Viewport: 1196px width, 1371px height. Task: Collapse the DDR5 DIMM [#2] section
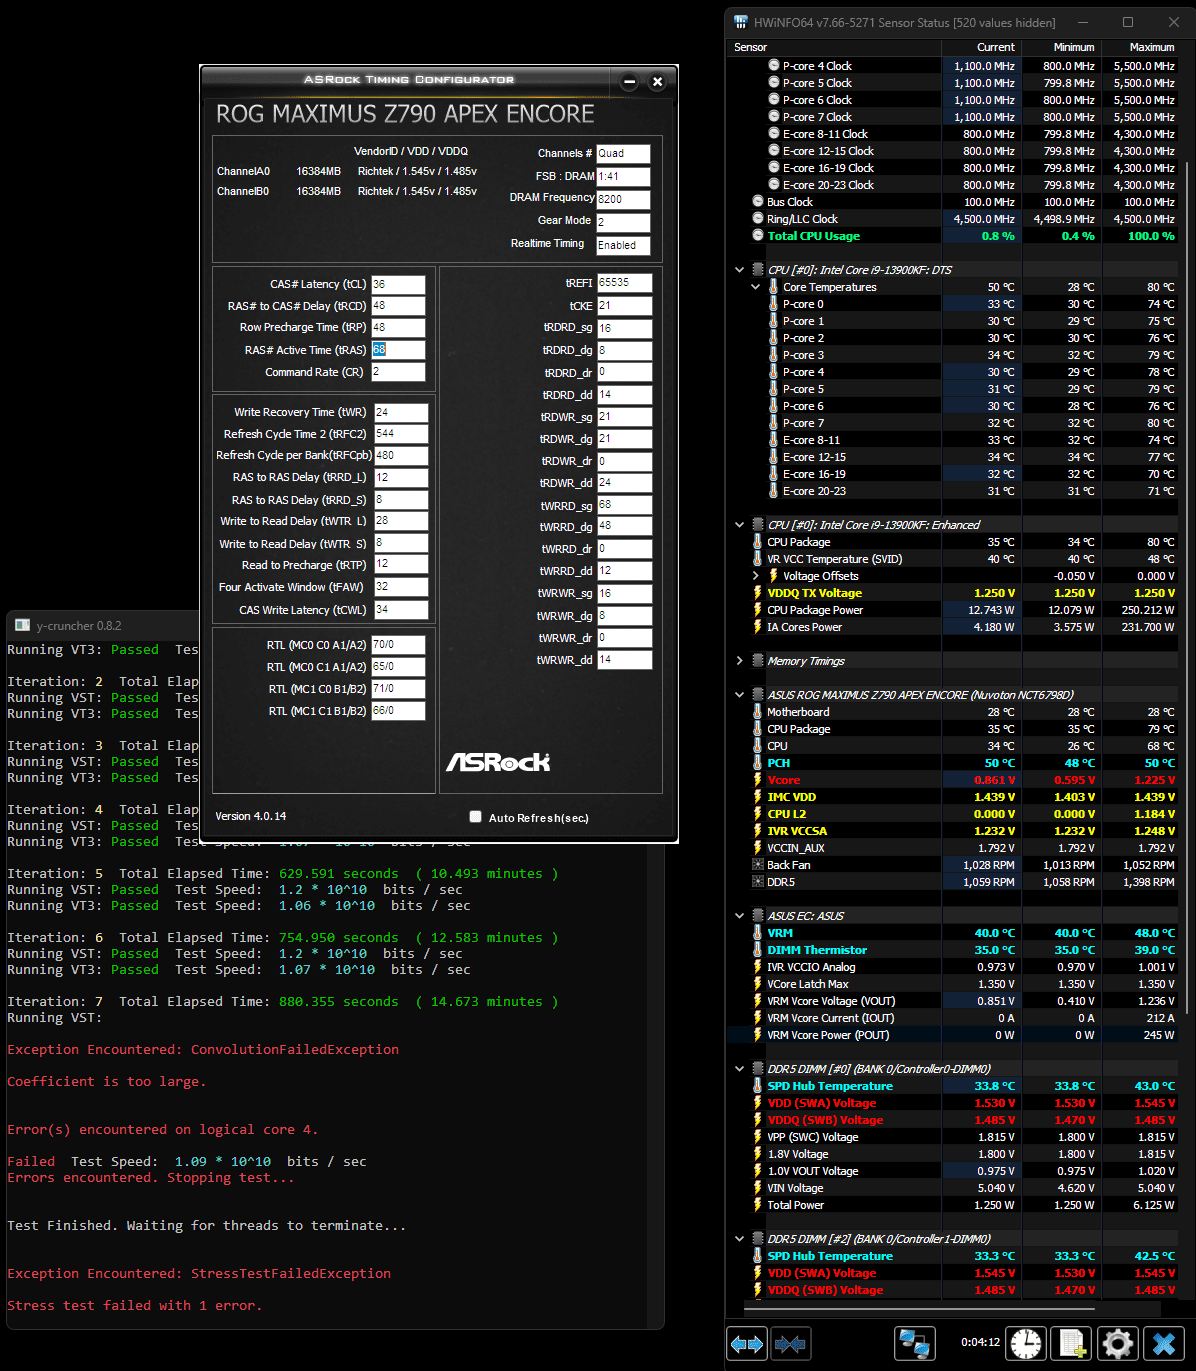click(x=740, y=1239)
